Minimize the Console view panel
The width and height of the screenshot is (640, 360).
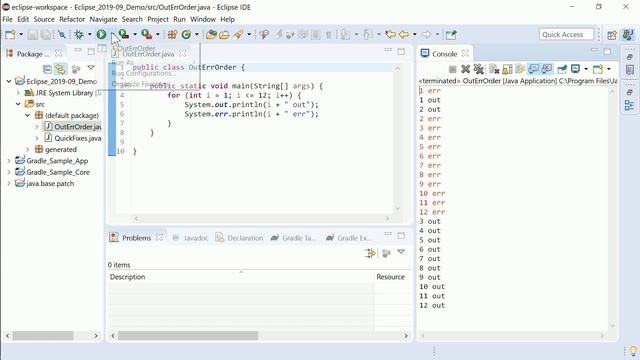pyautogui.click(x=594, y=50)
